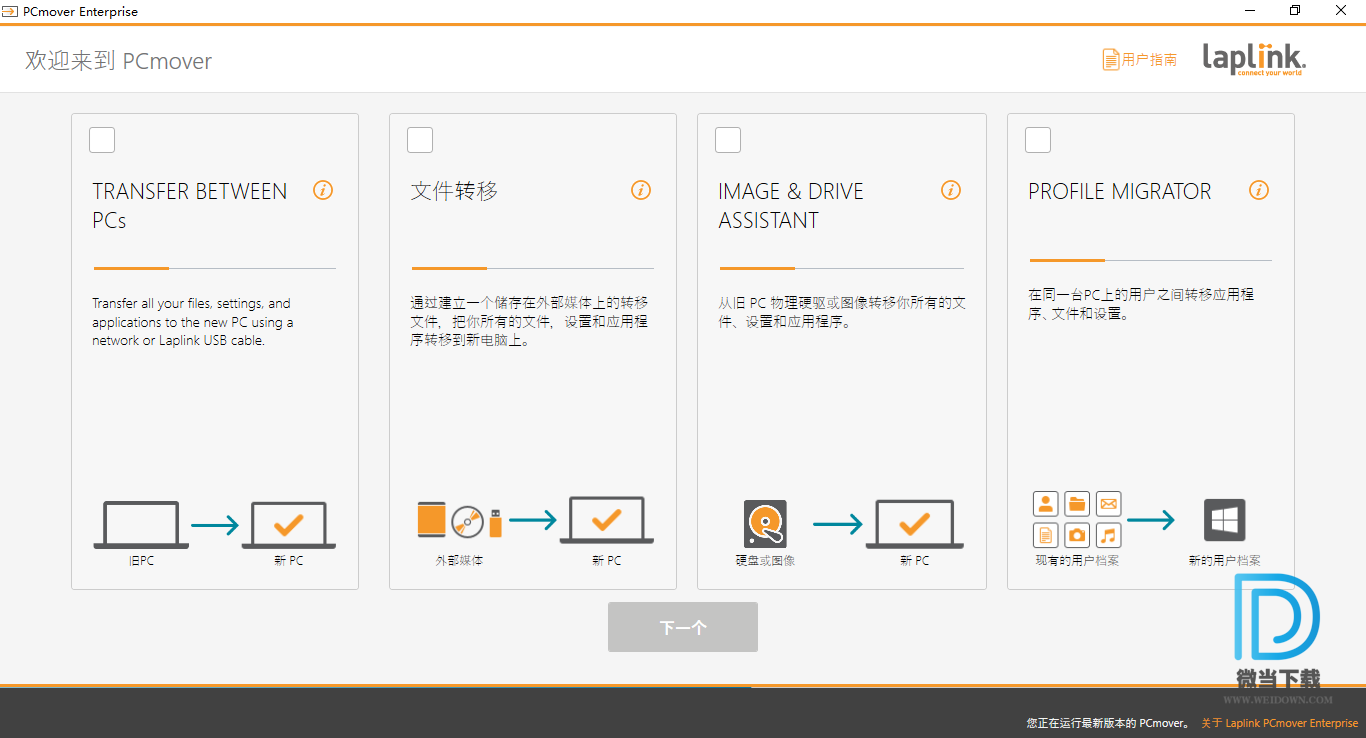Click the document profile icon
1366x738 pixels.
click(1046, 534)
